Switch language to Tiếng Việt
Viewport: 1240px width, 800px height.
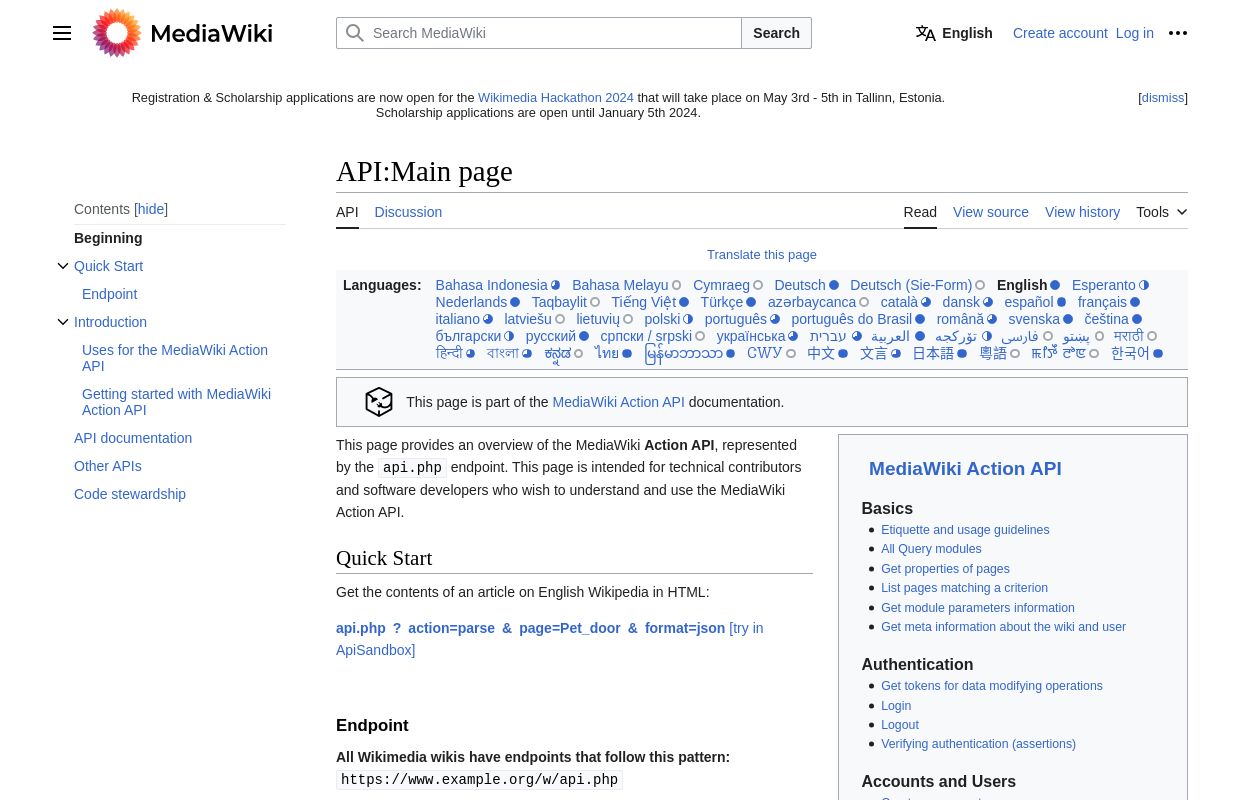(644, 302)
